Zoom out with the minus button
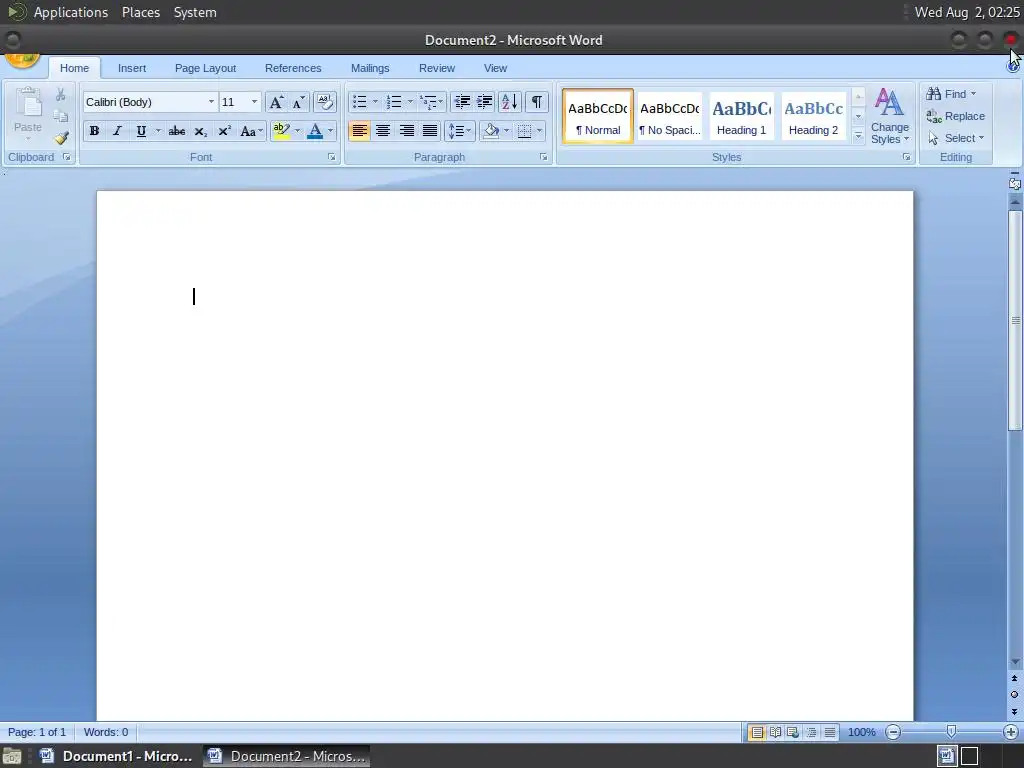This screenshot has height=768, width=1024. [x=893, y=732]
